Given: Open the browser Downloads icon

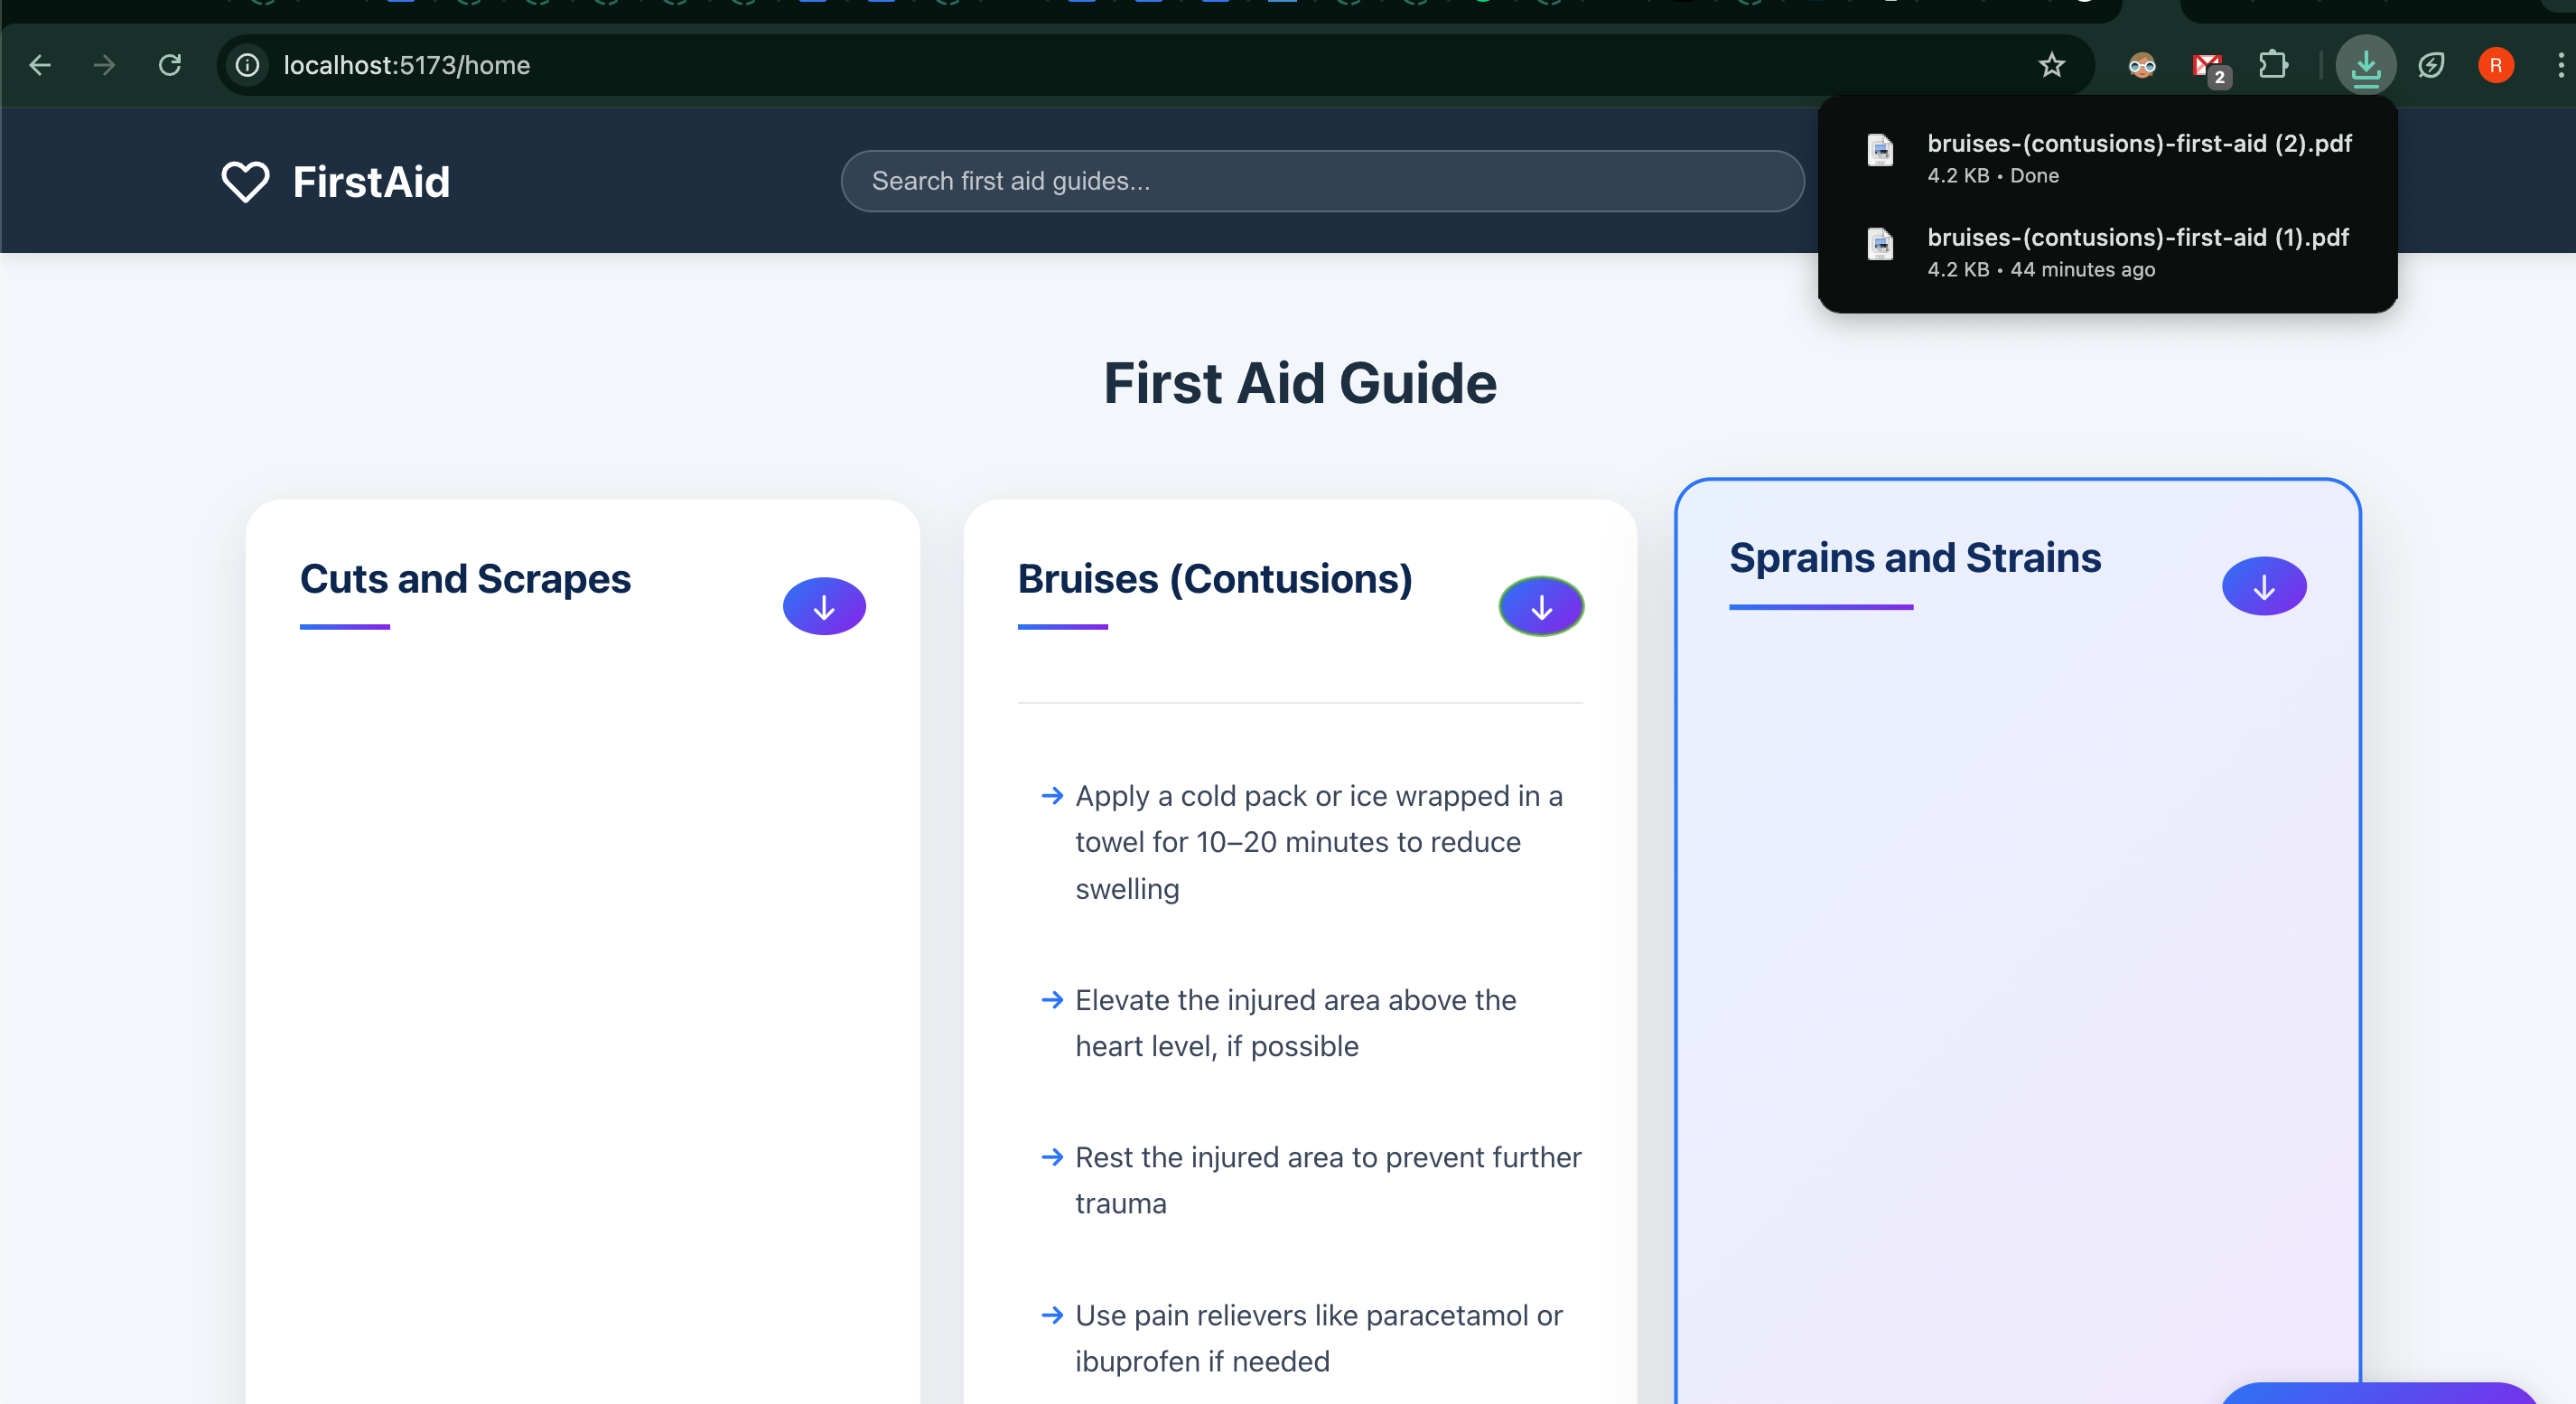Looking at the screenshot, I should (x=2365, y=66).
